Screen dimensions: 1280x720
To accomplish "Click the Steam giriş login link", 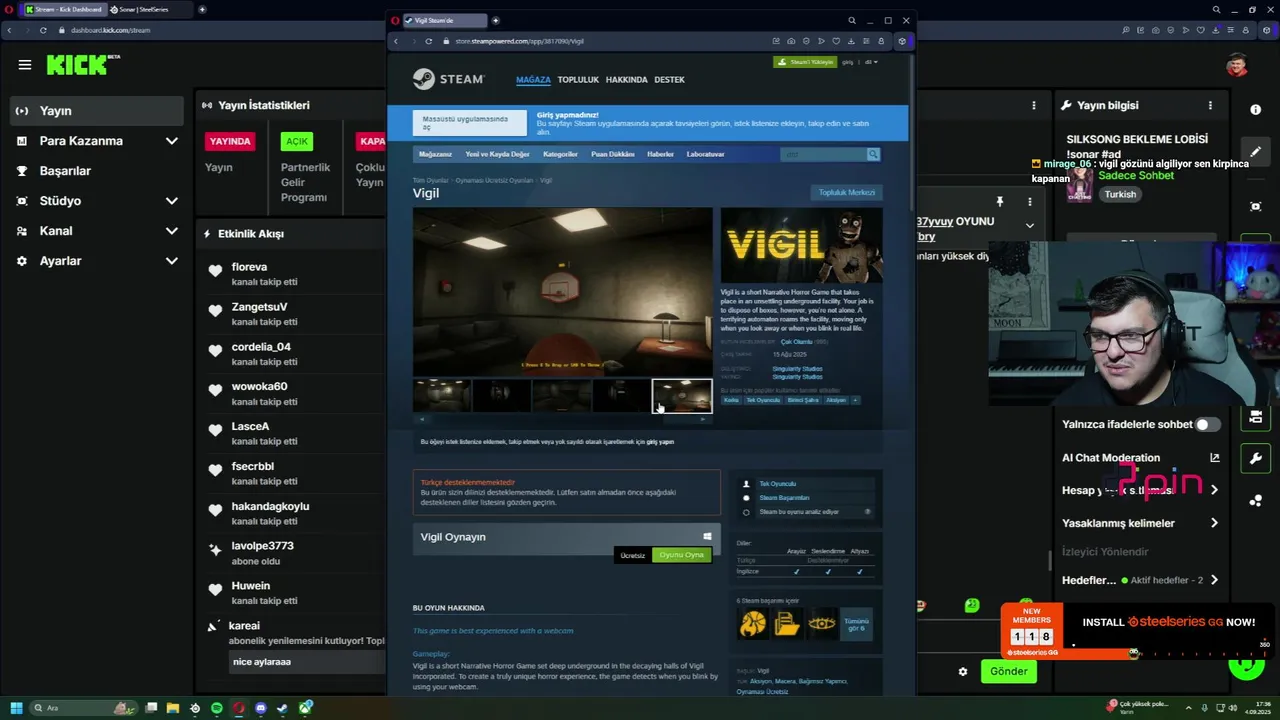I will (x=847, y=62).
